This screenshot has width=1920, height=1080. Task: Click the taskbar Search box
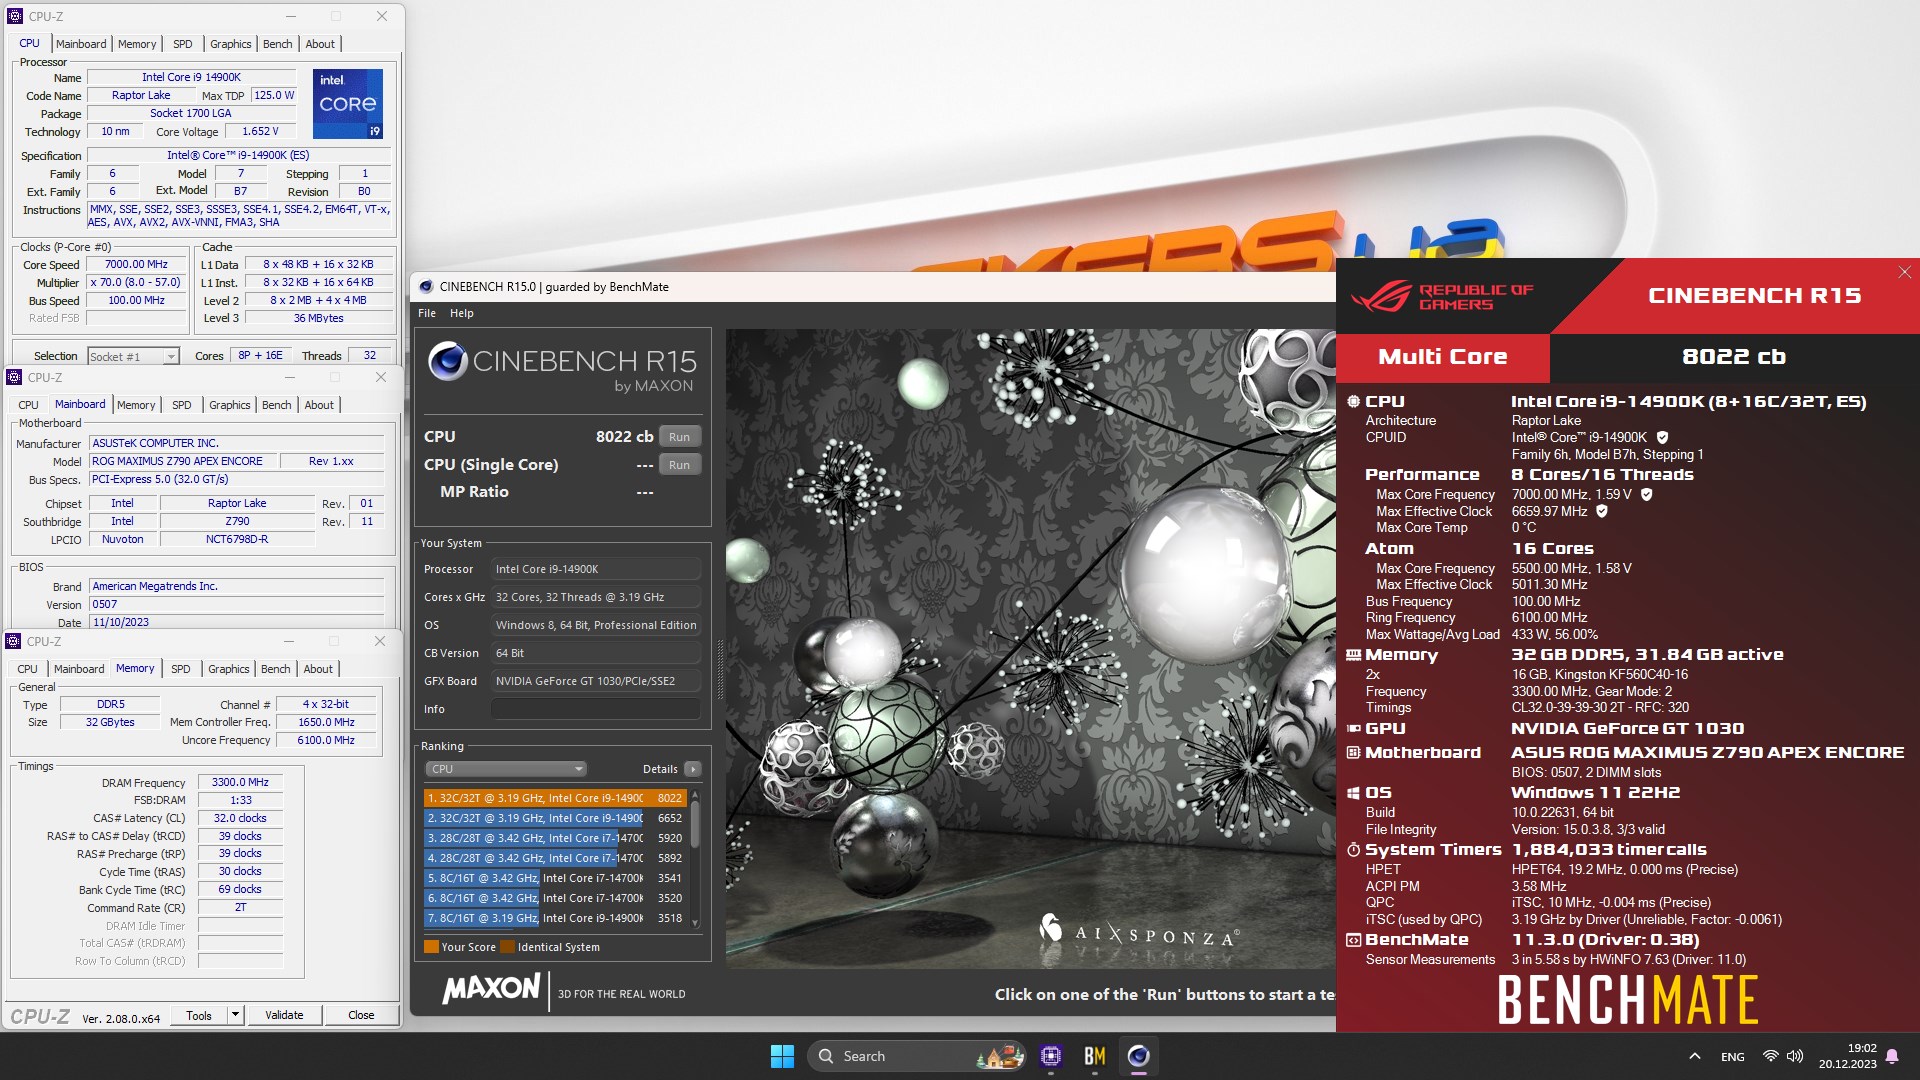pyautogui.click(x=915, y=1056)
